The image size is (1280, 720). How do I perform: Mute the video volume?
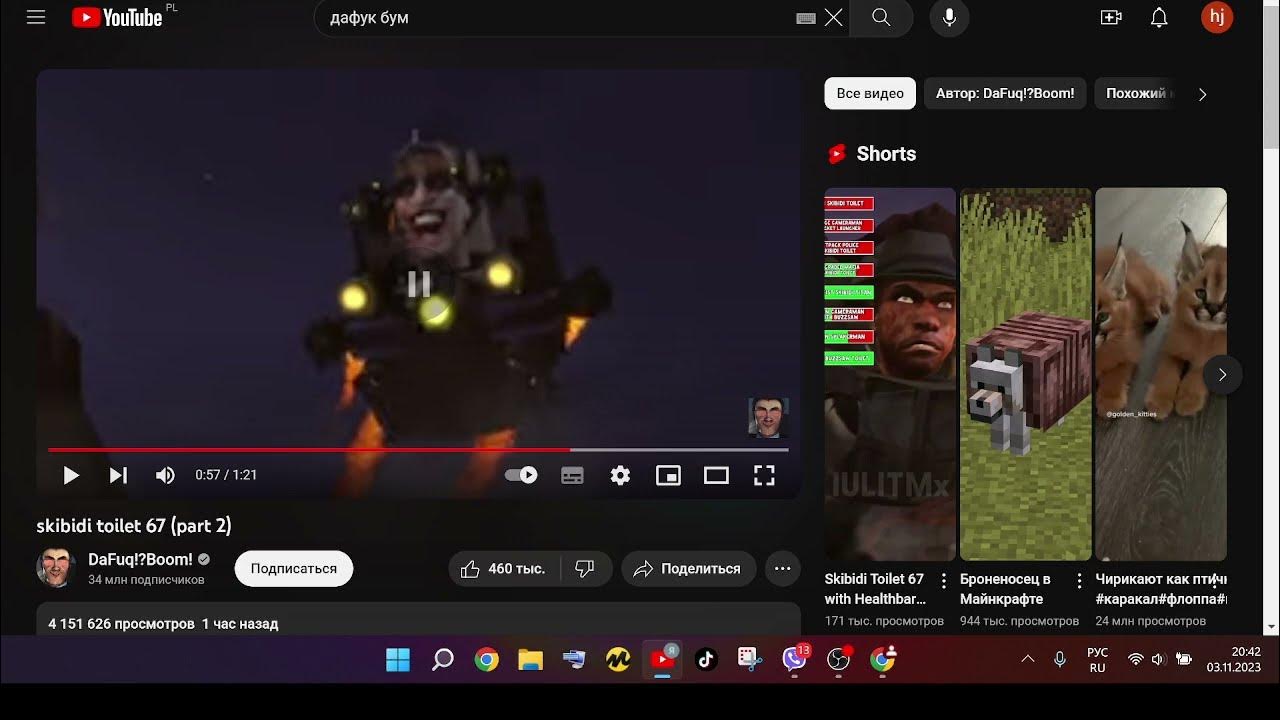pyautogui.click(x=165, y=475)
